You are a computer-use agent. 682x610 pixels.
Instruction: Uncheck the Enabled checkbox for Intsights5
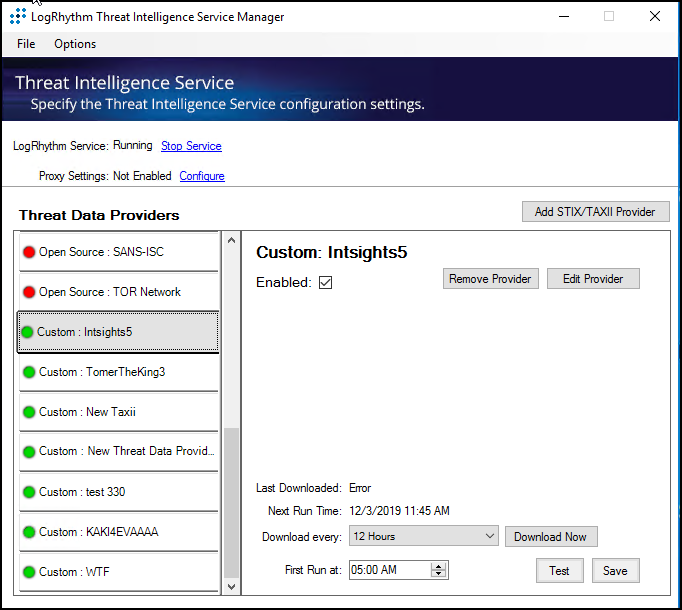325,283
